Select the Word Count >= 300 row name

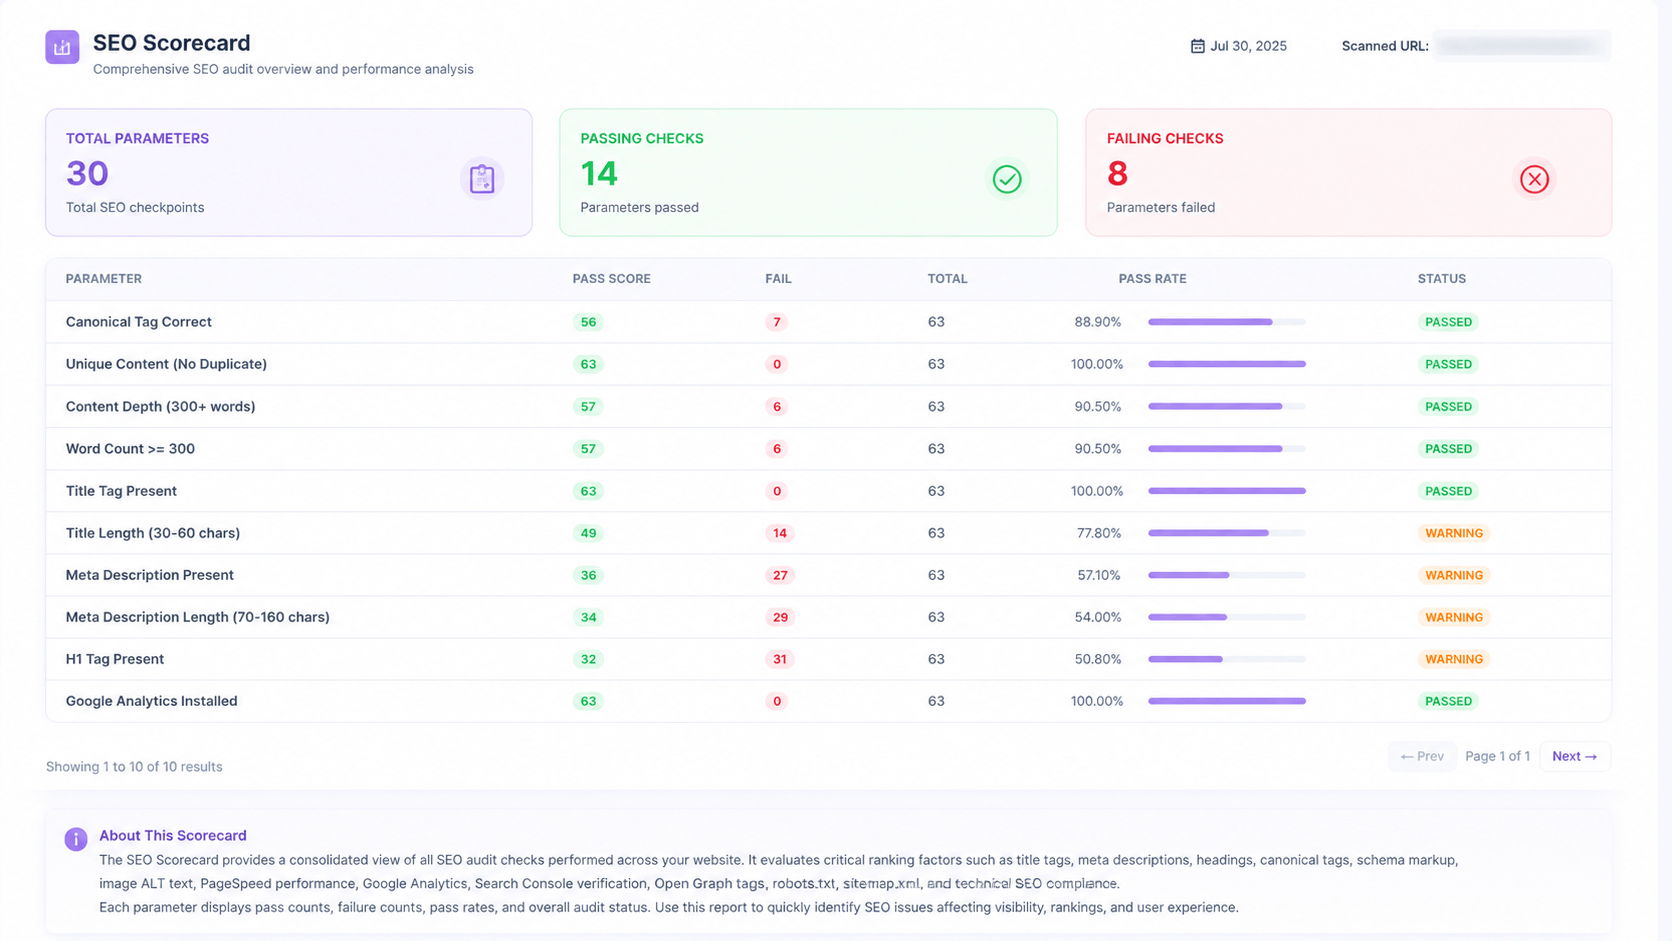130,449
